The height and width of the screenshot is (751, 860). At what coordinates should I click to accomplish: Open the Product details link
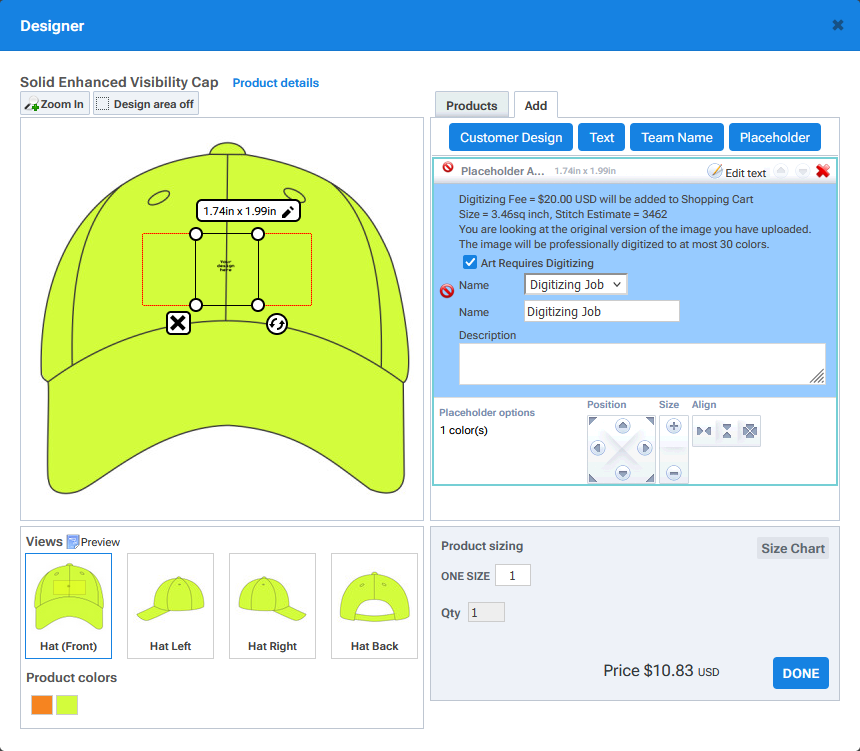[276, 83]
